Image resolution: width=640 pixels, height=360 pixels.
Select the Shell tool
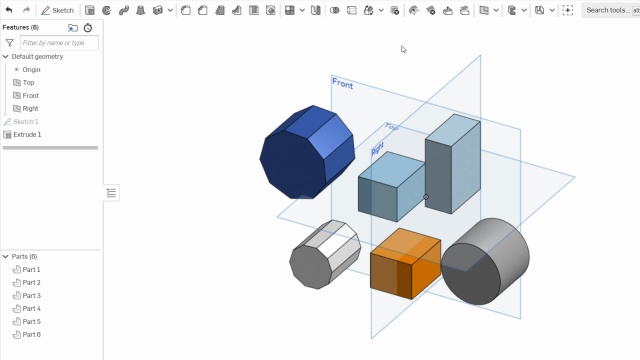click(253, 10)
